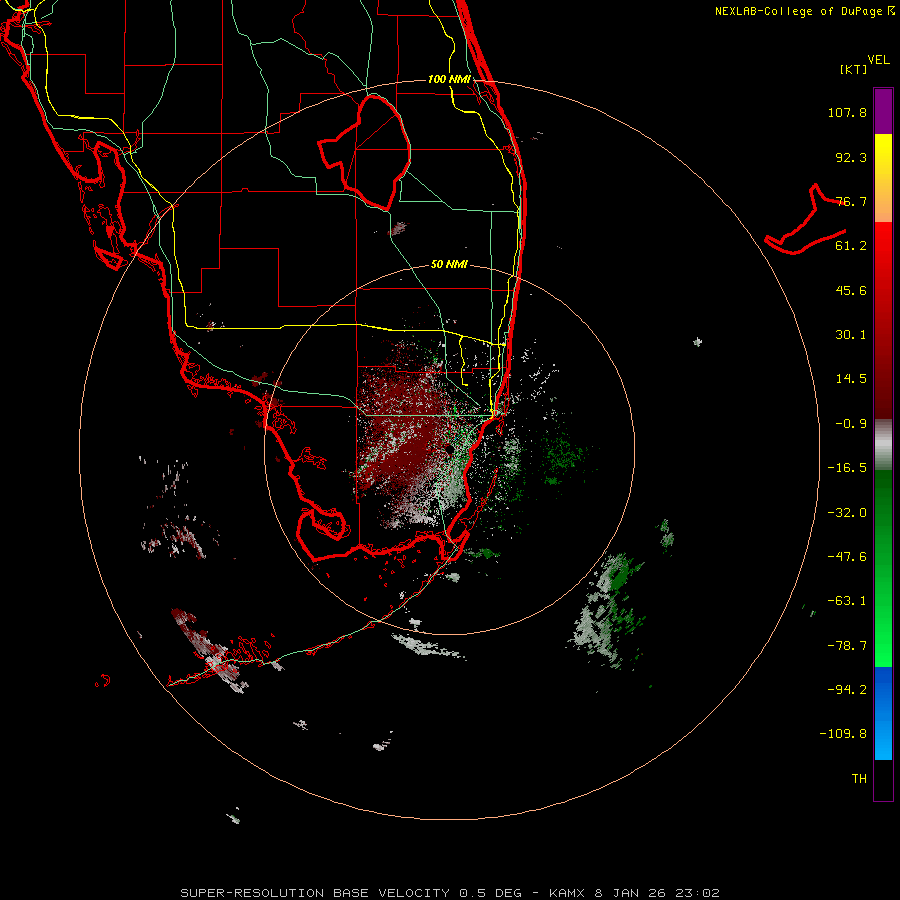Click the 107.8 legend value
Screen dimensions: 900x900
coord(847,112)
